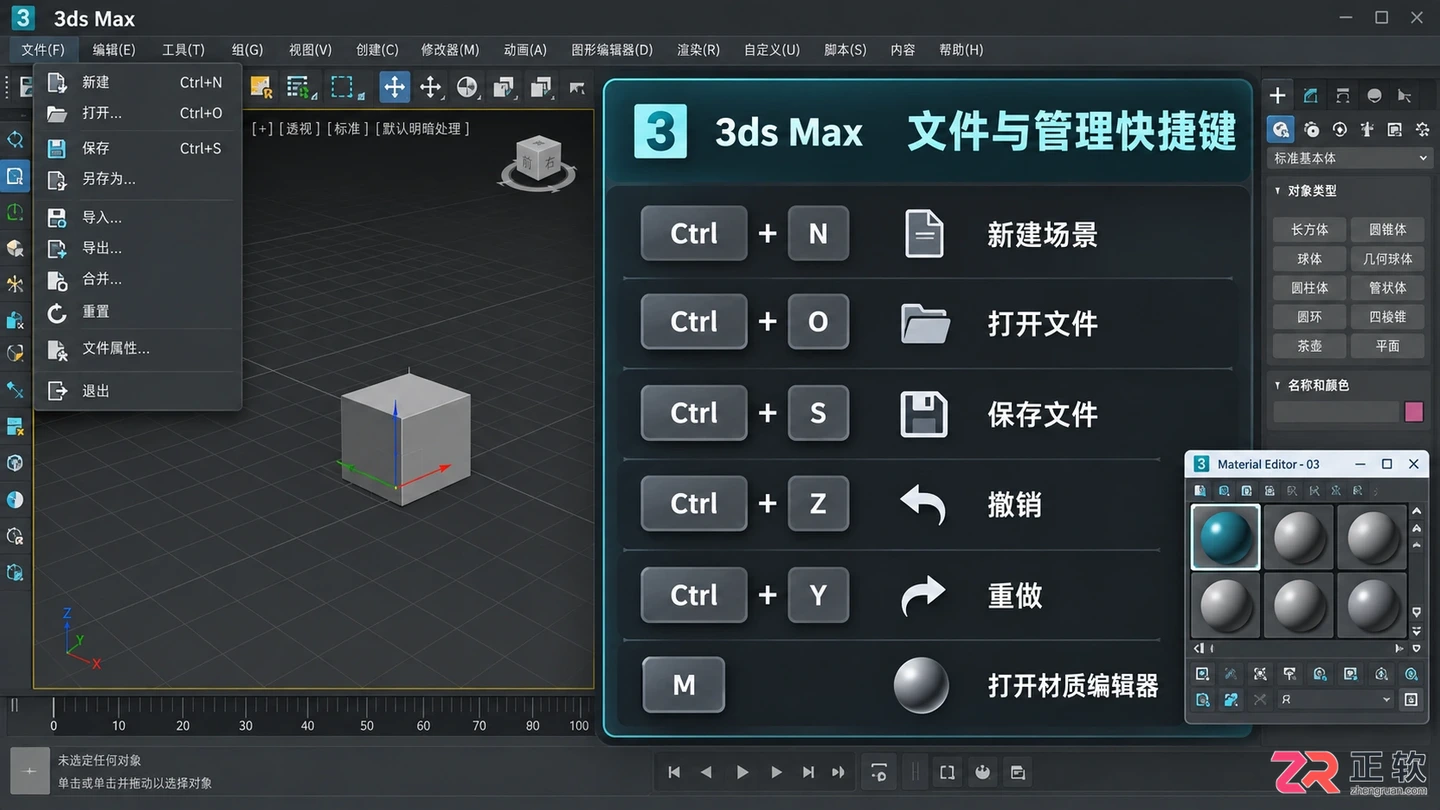
Task: Click the green rotate icon in left toolbar
Action: click(x=15, y=213)
